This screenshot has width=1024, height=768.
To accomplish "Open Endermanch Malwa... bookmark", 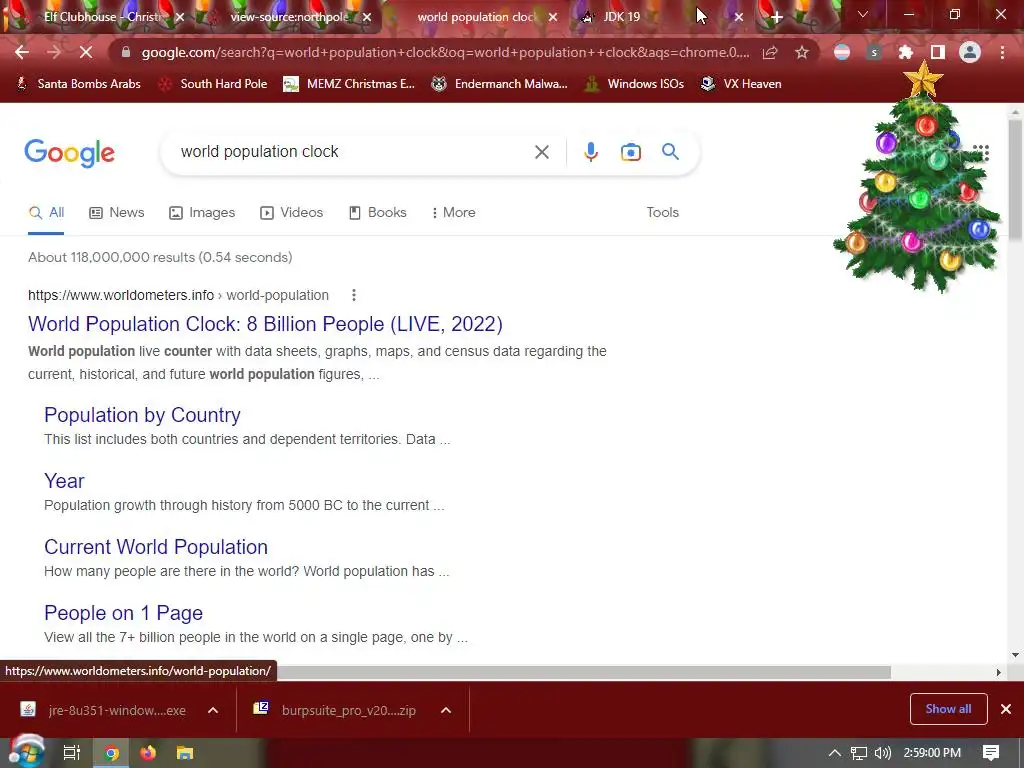I will tap(500, 84).
